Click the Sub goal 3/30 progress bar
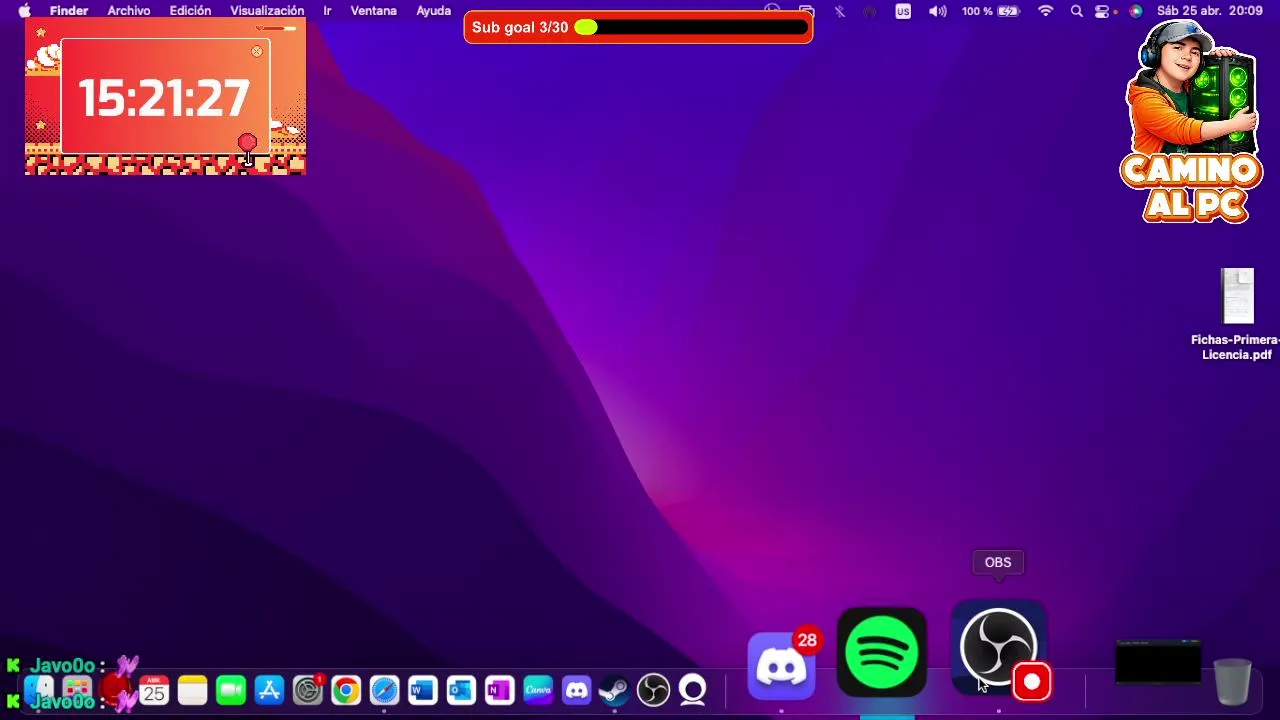 [638, 27]
